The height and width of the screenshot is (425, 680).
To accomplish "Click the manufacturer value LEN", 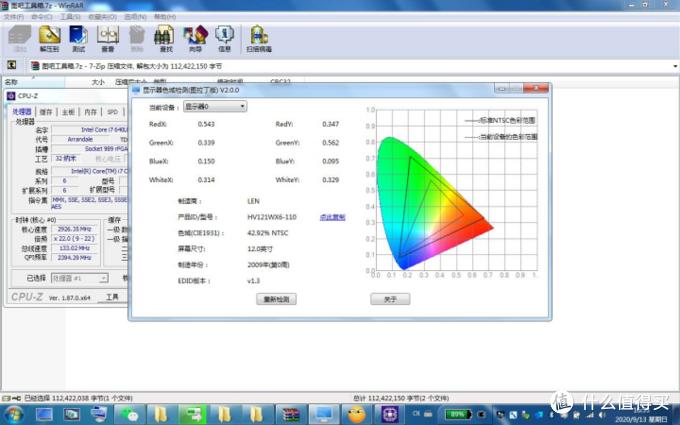I will 253,201.
